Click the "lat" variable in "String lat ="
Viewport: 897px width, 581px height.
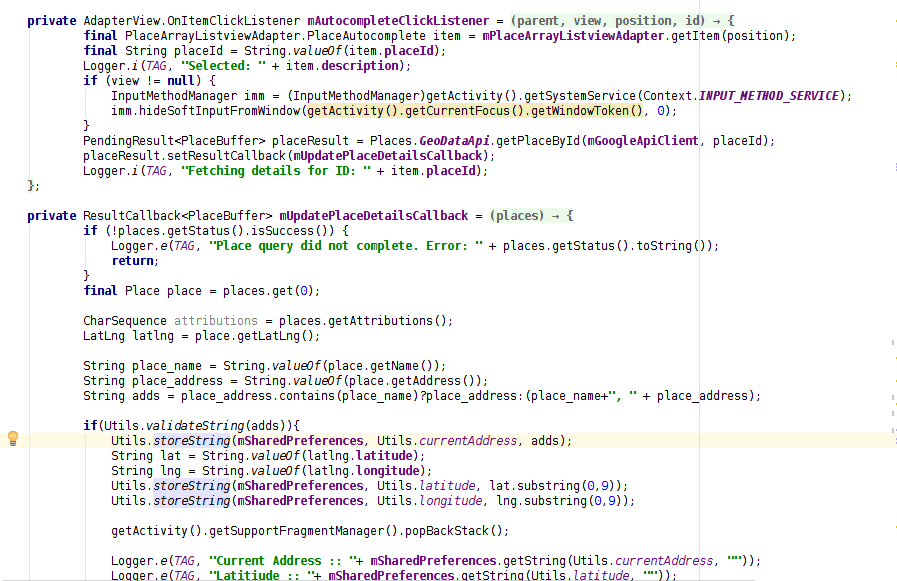pyautogui.click(x=170, y=456)
